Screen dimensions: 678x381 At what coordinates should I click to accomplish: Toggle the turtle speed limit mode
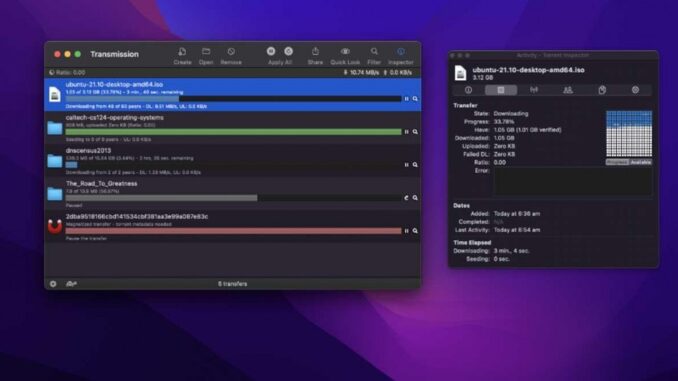click(x=71, y=284)
